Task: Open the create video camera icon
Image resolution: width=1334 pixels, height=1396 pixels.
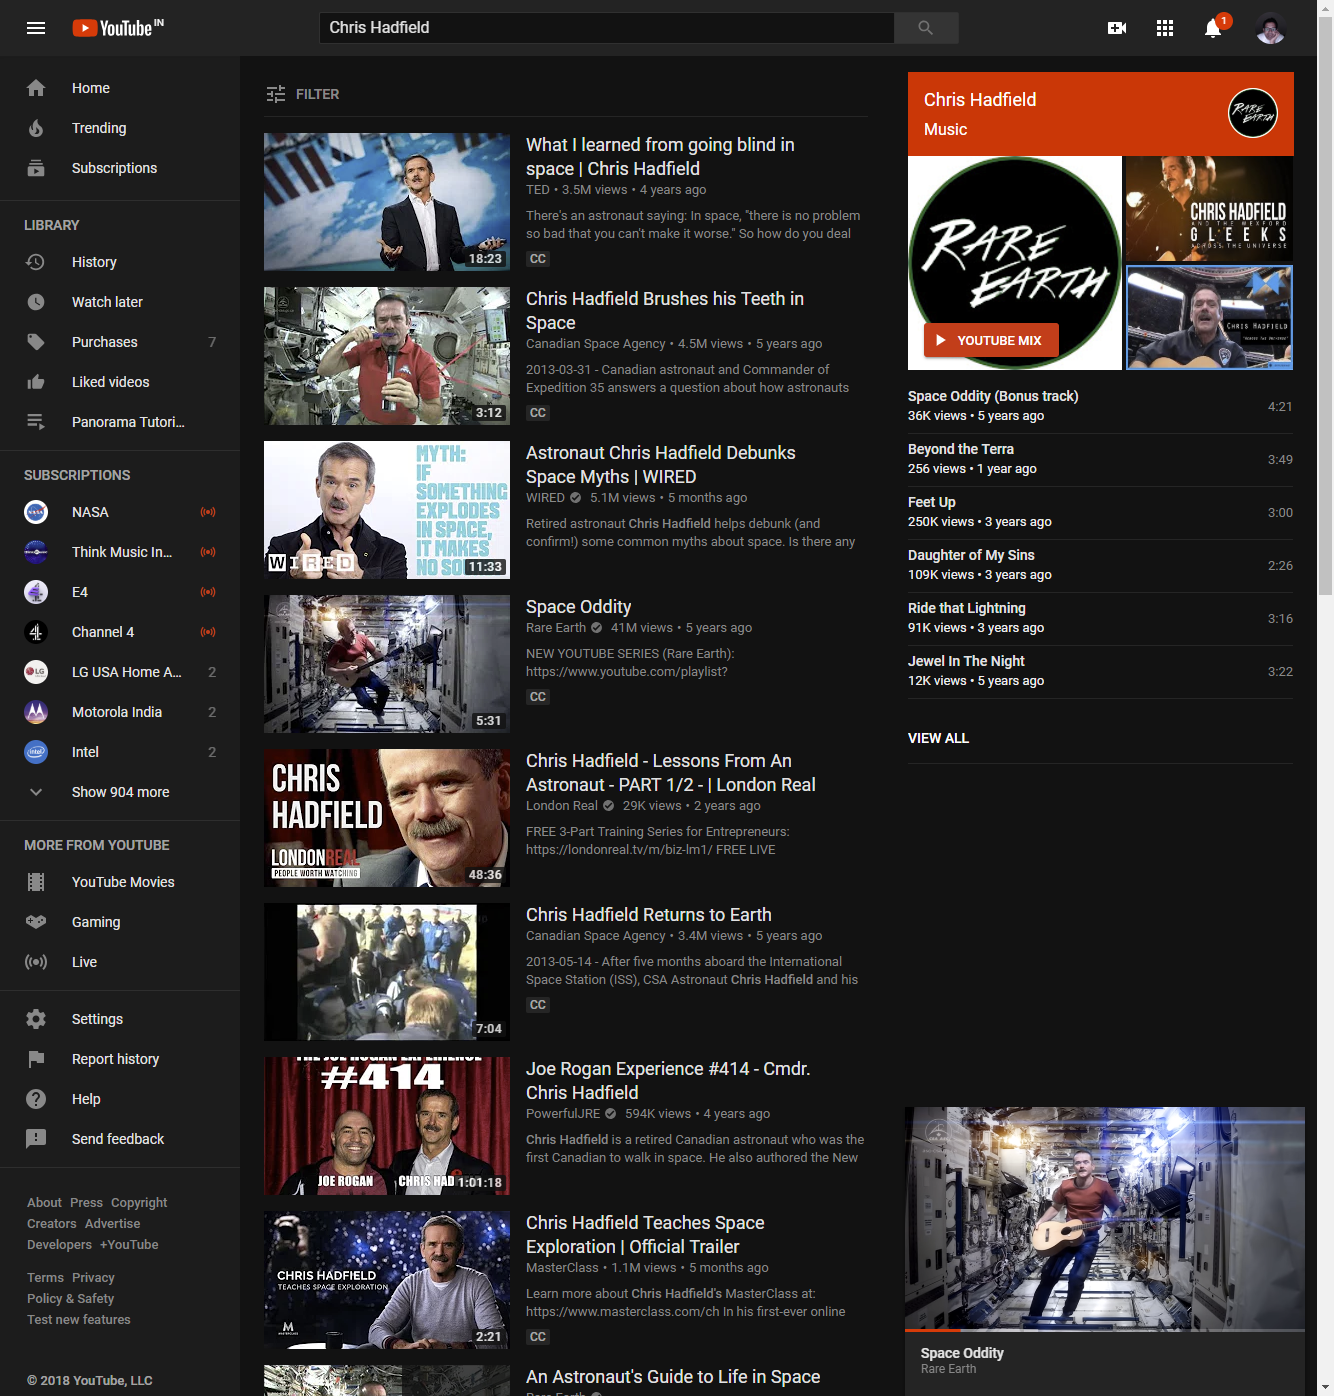Action: (1117, 28)
